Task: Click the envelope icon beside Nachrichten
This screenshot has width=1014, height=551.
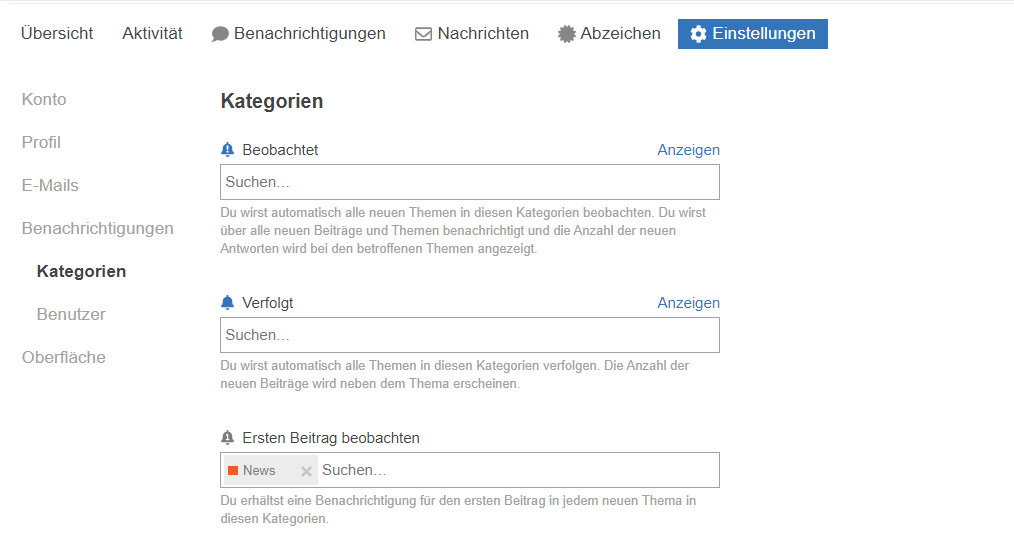Action: 423,34
